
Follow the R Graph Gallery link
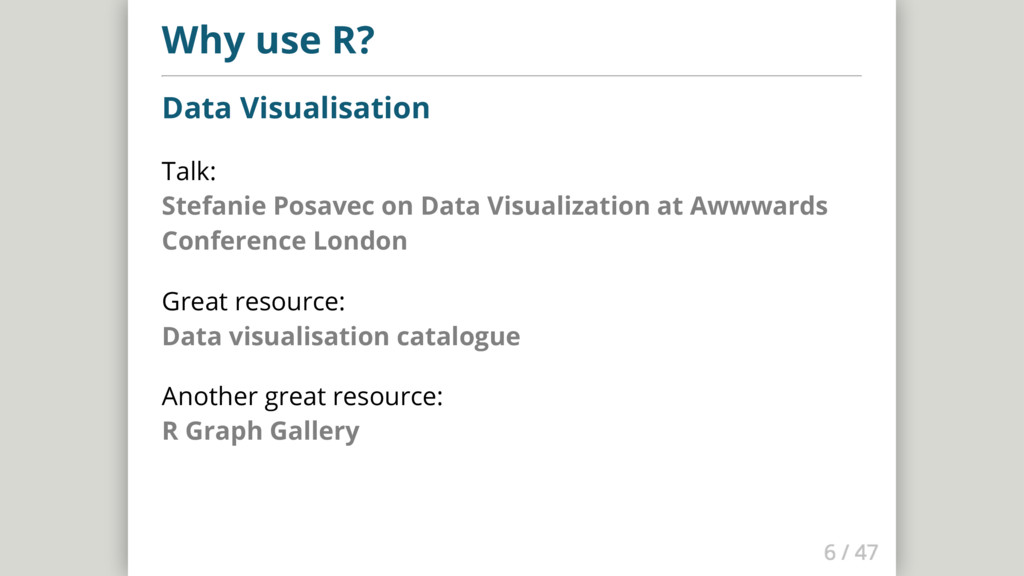(x=260, y=432)
